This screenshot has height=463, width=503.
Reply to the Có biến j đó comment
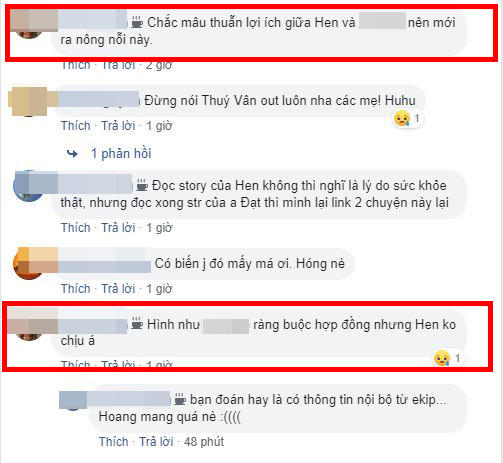[x=118, y=289]
